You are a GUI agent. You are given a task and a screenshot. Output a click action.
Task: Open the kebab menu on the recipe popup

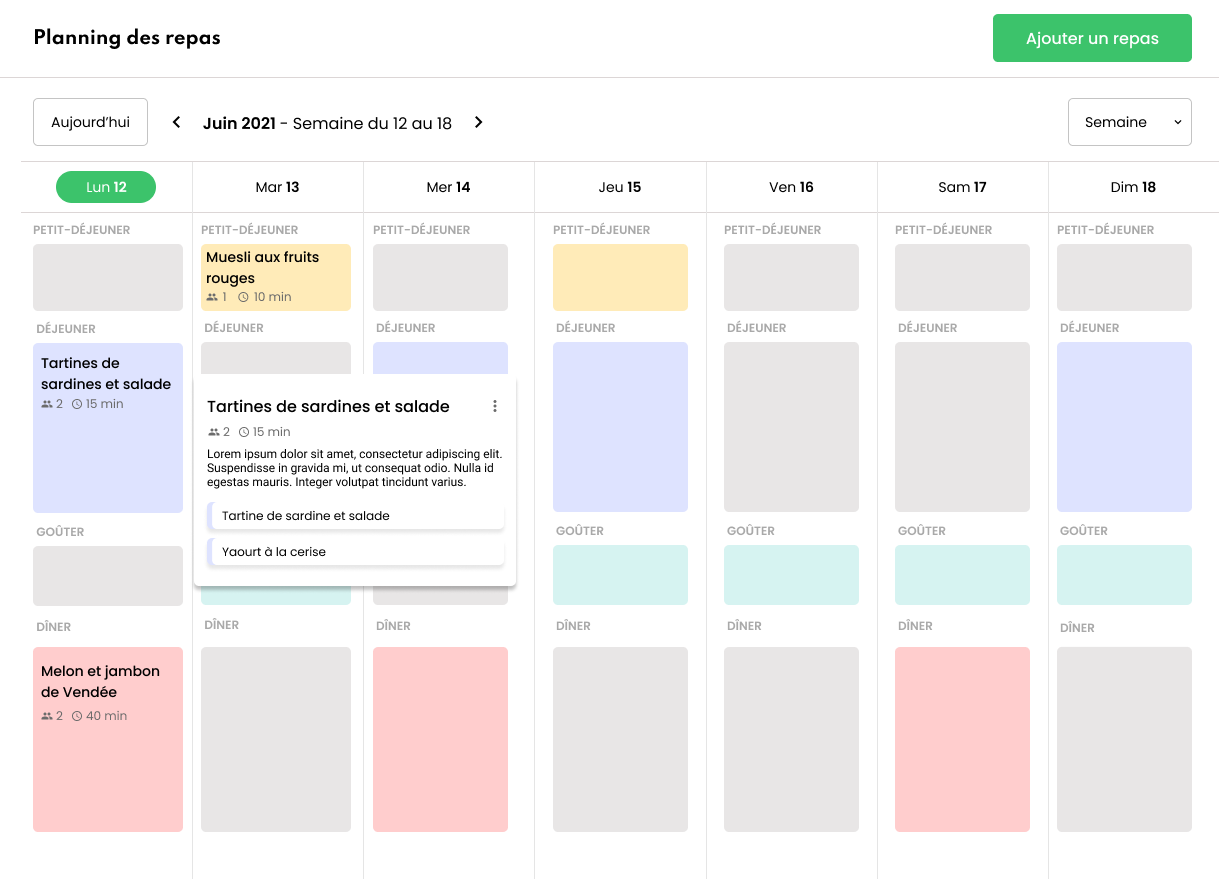(494, 405)
